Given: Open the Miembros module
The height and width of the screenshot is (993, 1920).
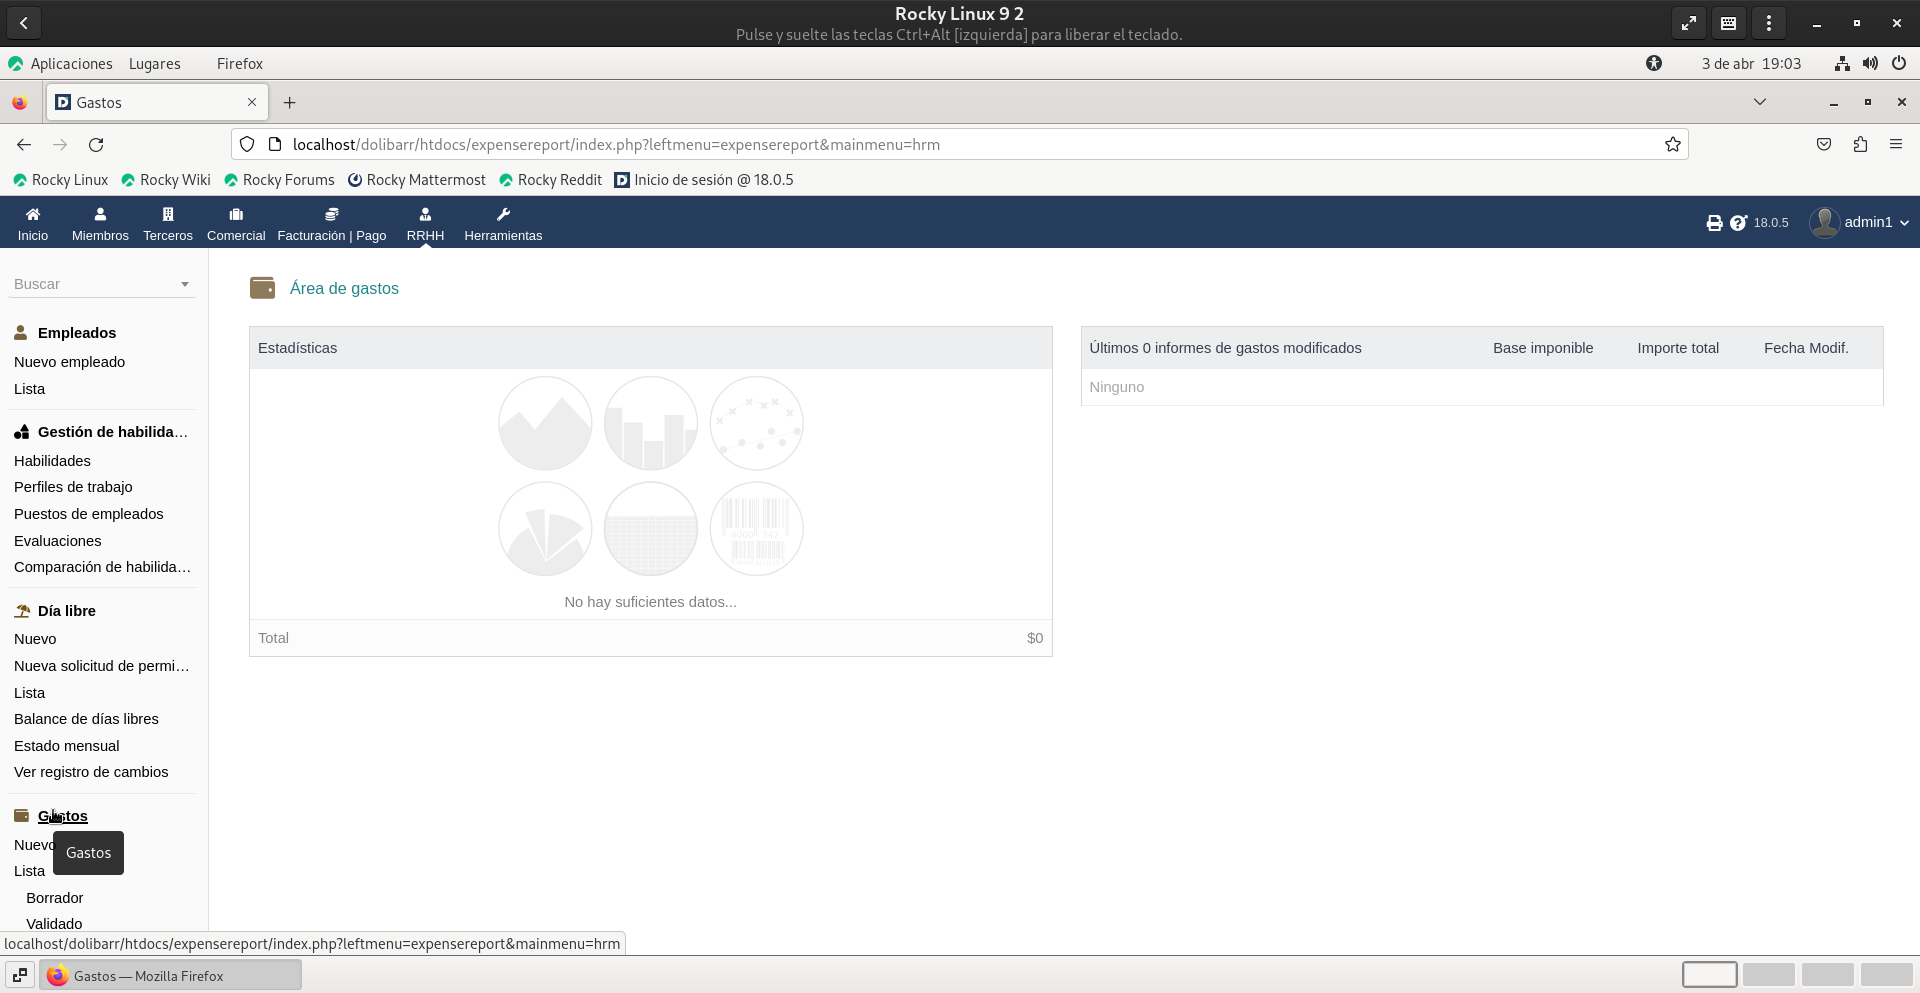Looking at the screenshot, I should pos(100,215).
